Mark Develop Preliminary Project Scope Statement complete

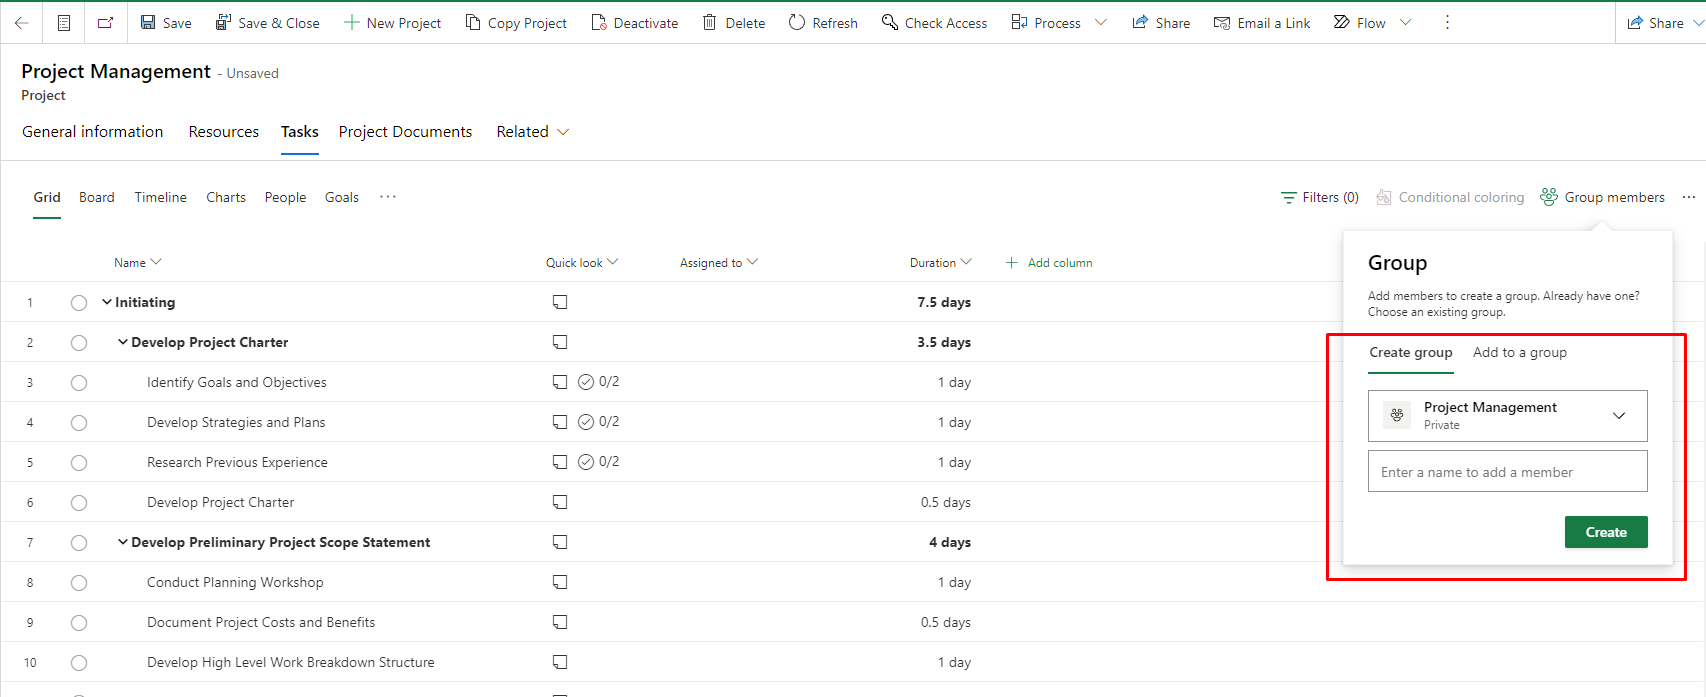click(x=79, y=543)
